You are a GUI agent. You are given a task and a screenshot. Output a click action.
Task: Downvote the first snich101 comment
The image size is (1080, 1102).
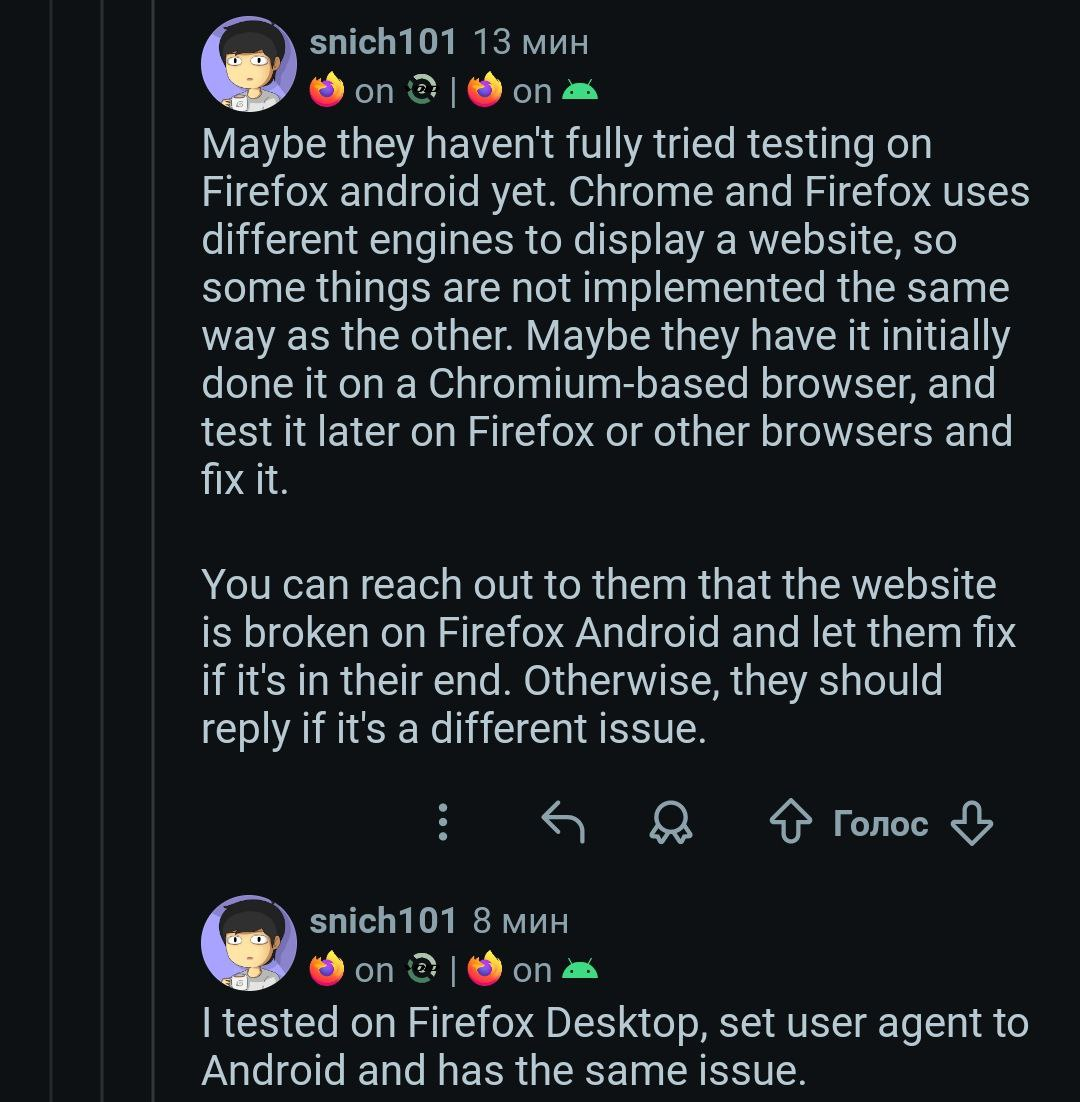pos(971,824)
